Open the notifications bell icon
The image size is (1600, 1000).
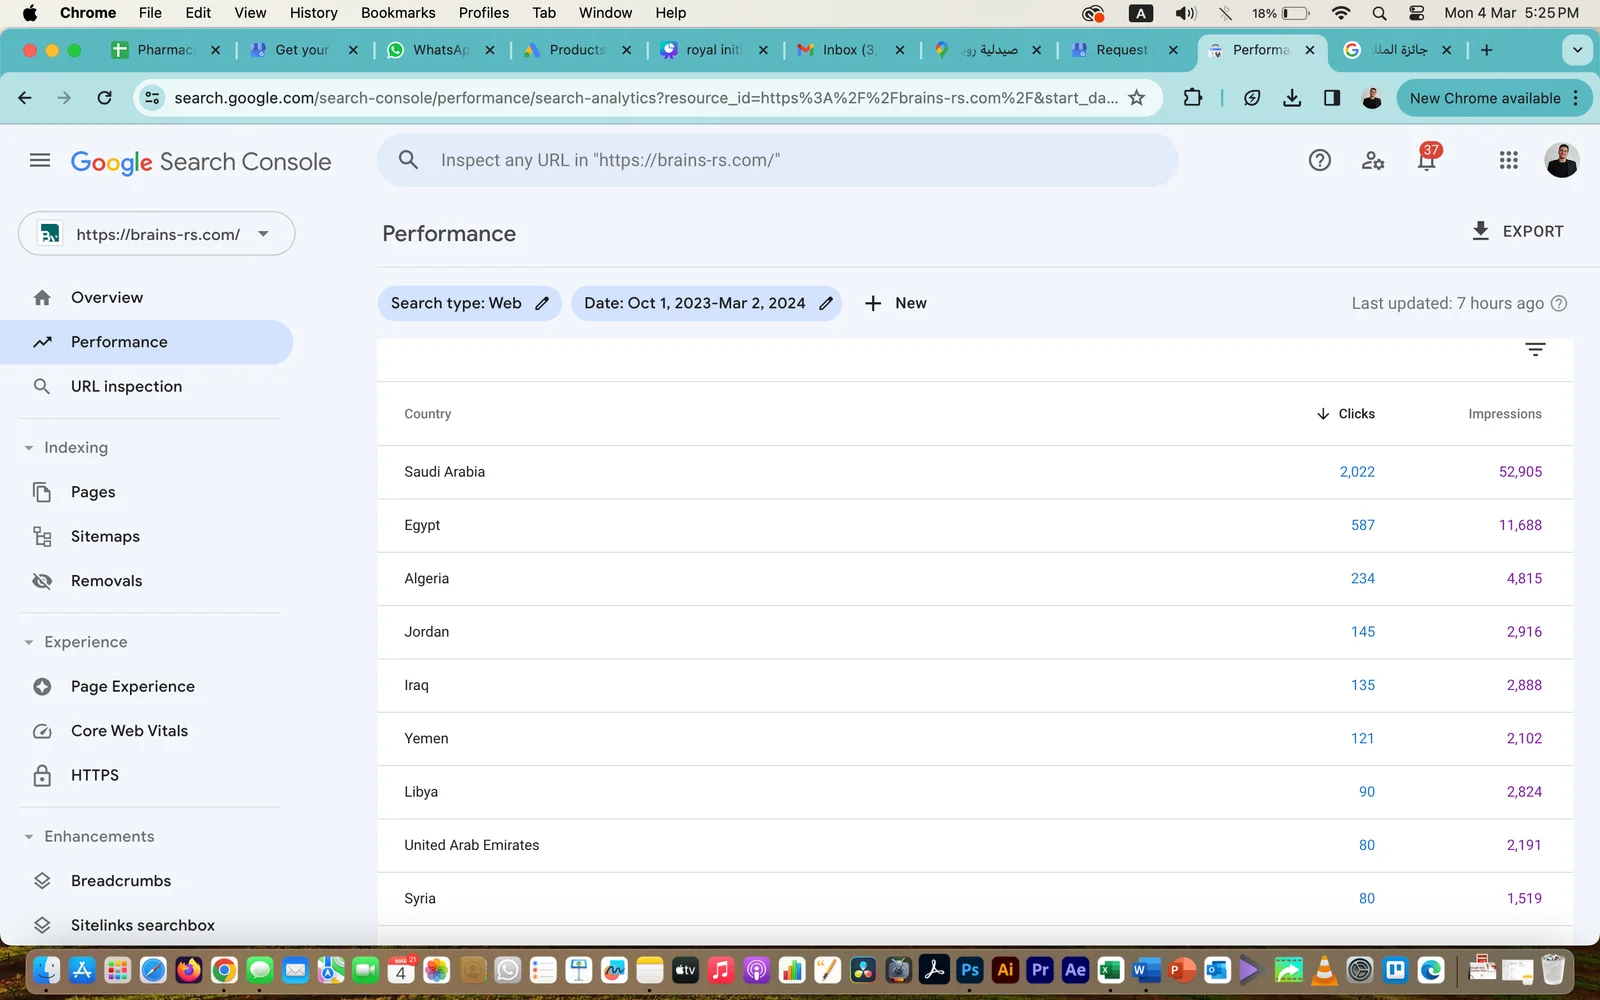point(1427,161)
